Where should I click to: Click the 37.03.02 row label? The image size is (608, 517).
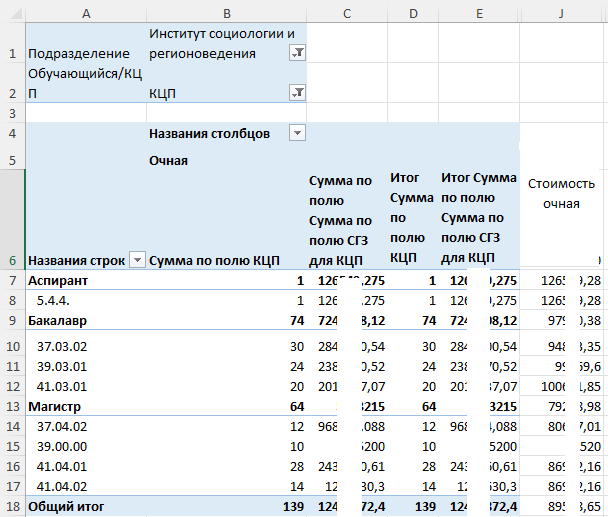tap(62, 346)
